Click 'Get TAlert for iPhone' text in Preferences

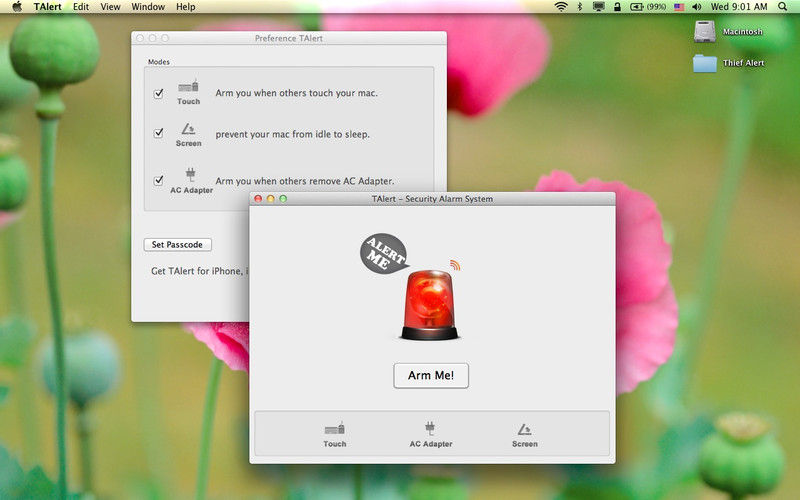(x=196, y=271)
